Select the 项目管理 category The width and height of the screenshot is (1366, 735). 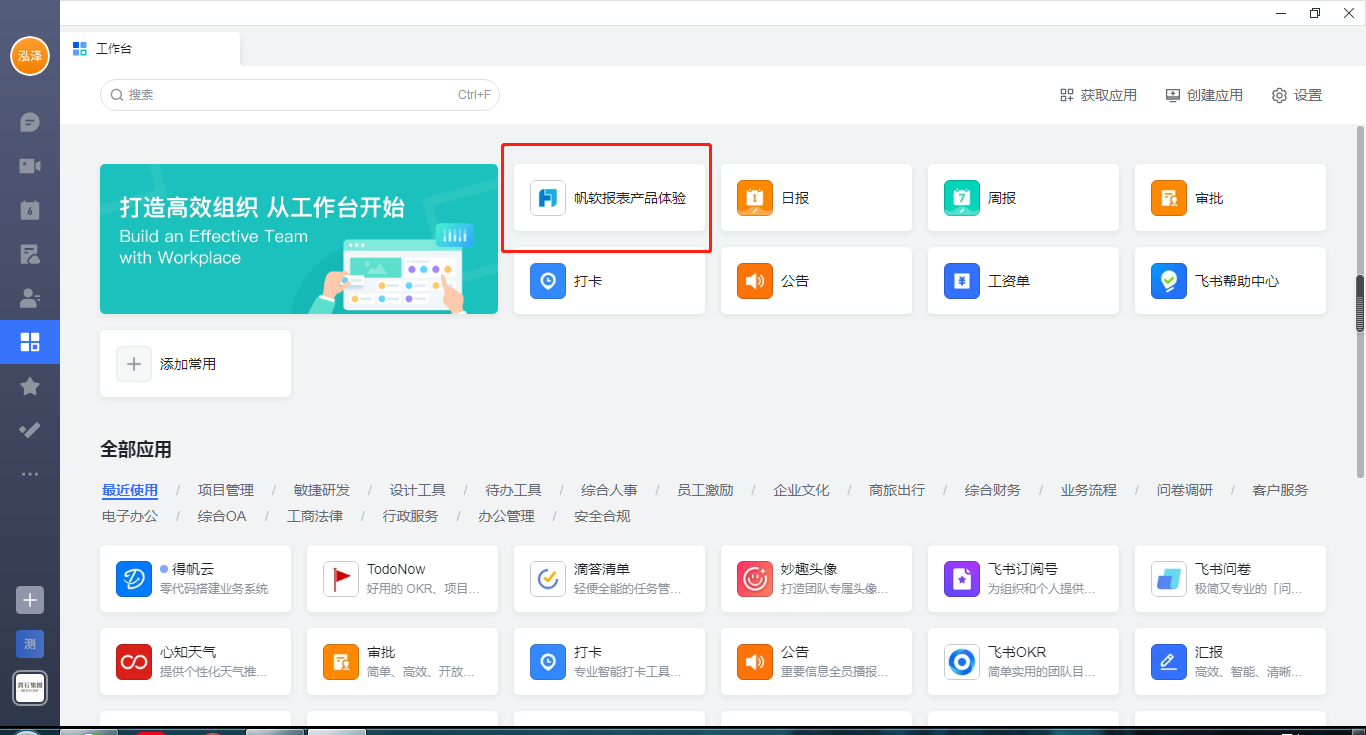point(226,490)
